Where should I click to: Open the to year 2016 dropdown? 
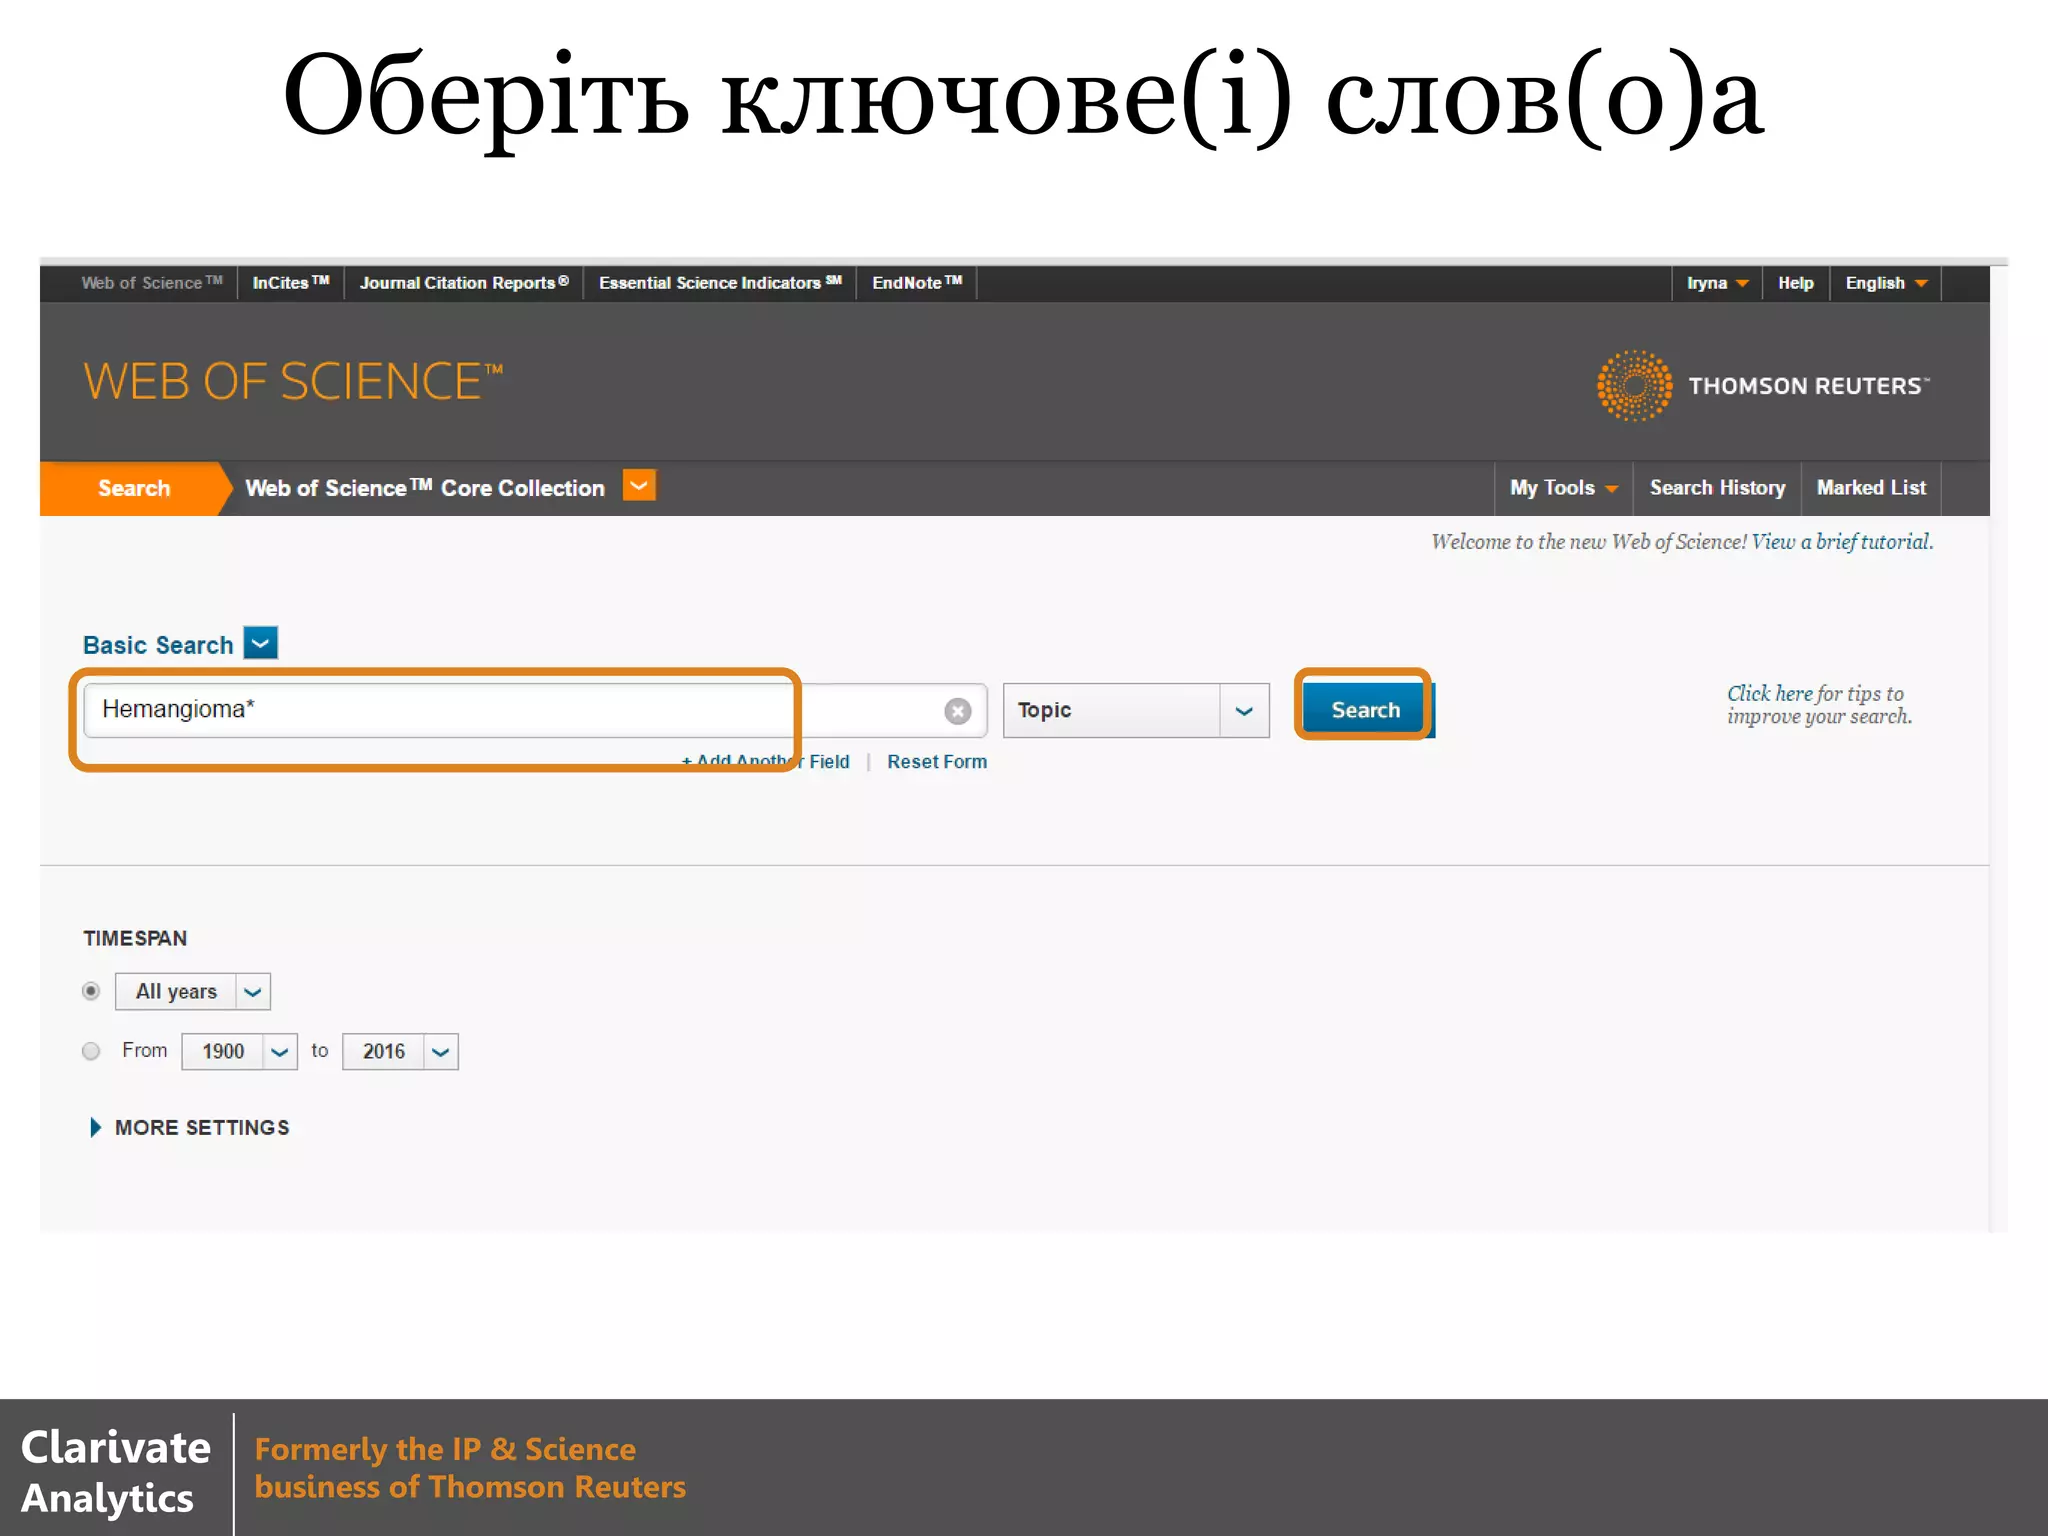pyautogui.click(x=400, y=1051)
